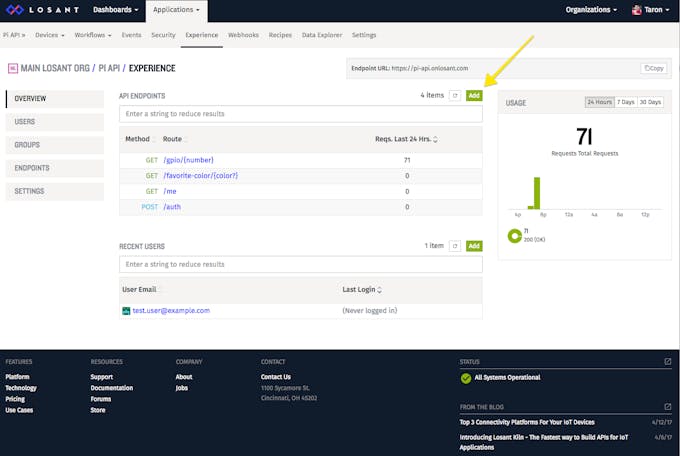Open the Recipes tab
Screen dimensions: 680x456
click(x=280, y=35)
